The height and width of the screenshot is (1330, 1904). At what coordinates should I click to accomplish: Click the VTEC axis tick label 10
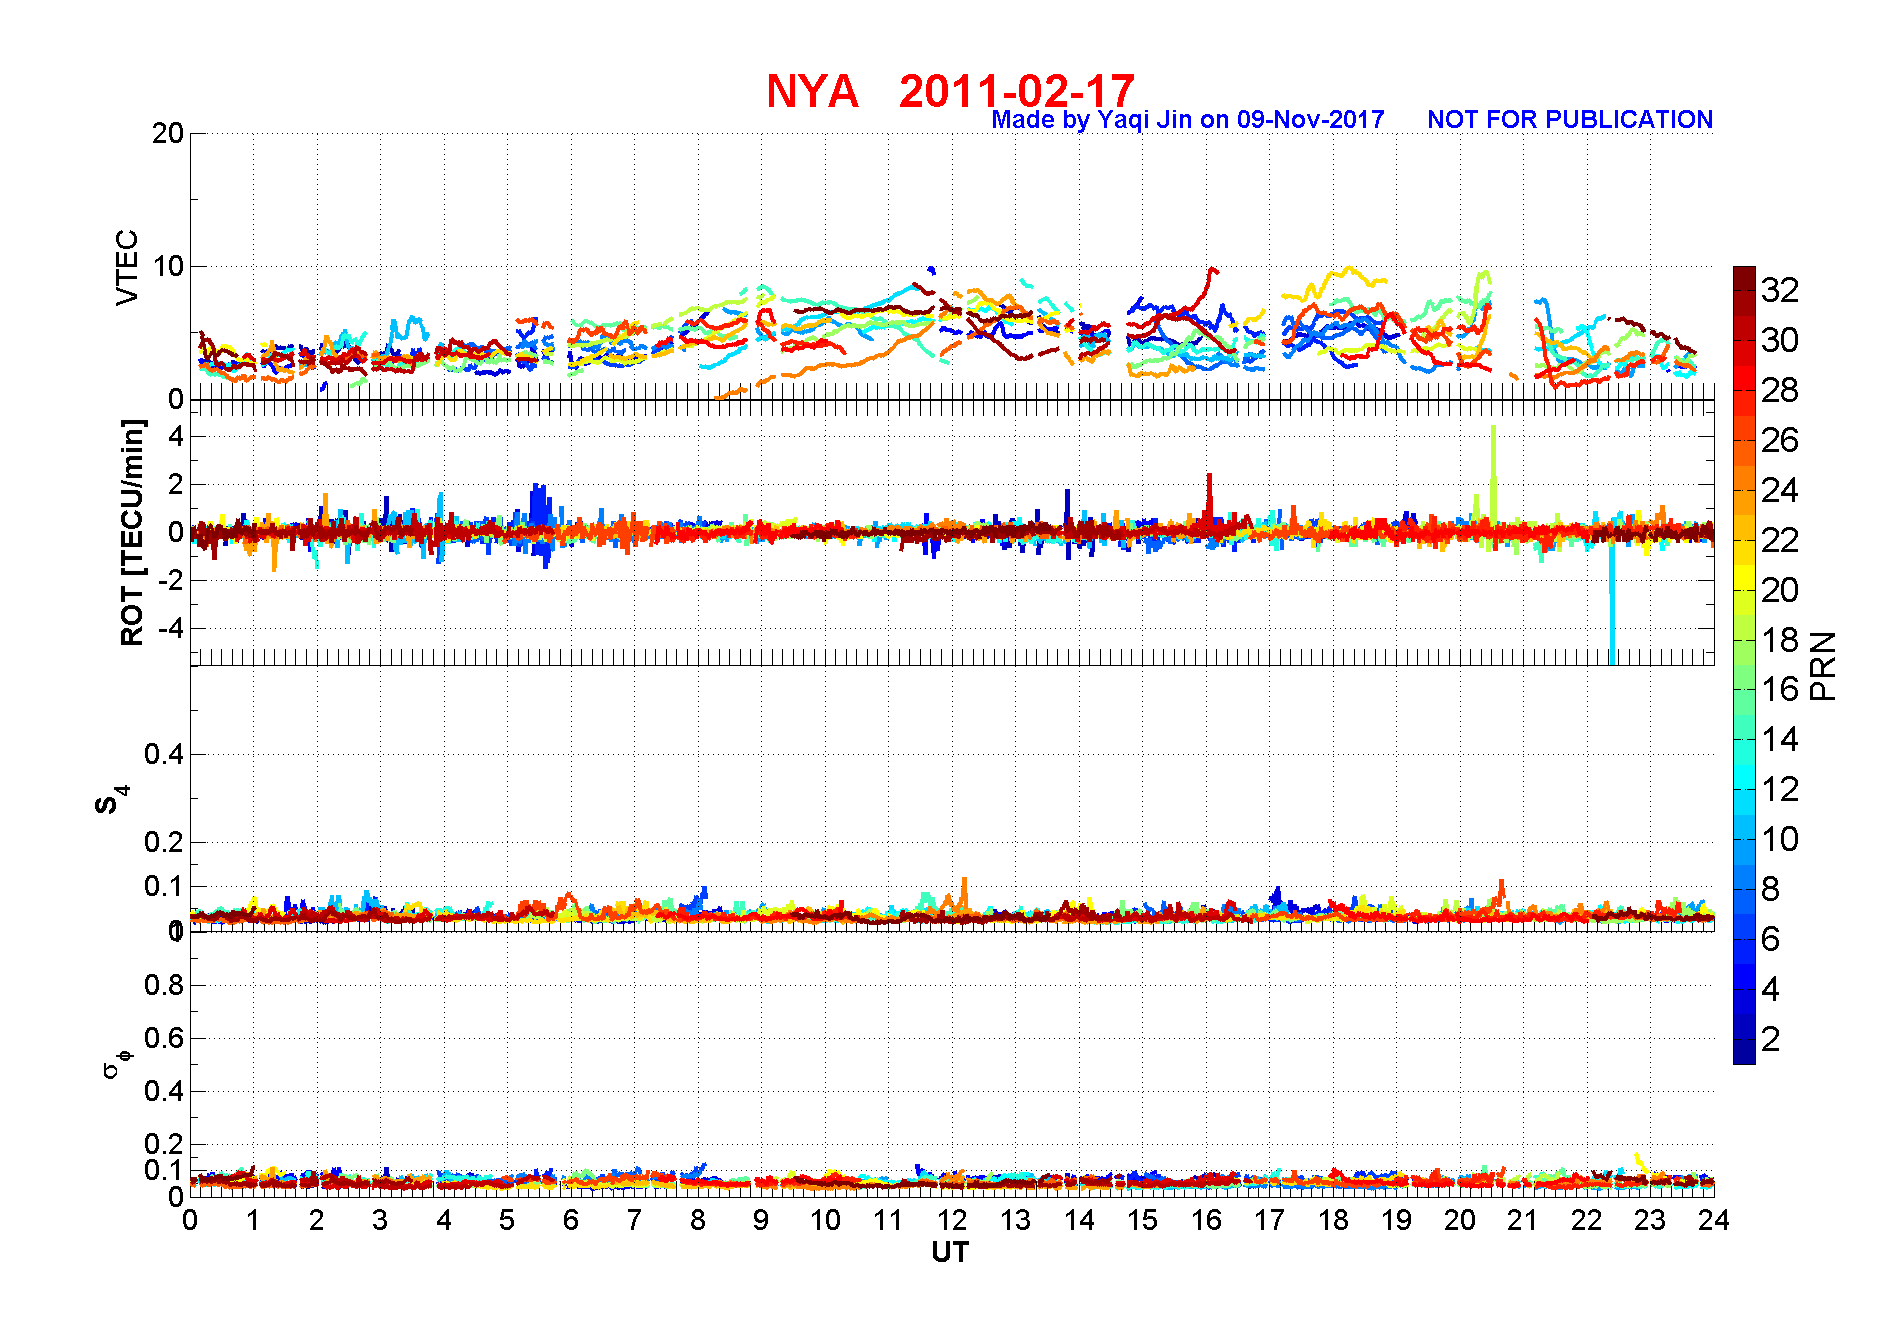pos(168,266)
